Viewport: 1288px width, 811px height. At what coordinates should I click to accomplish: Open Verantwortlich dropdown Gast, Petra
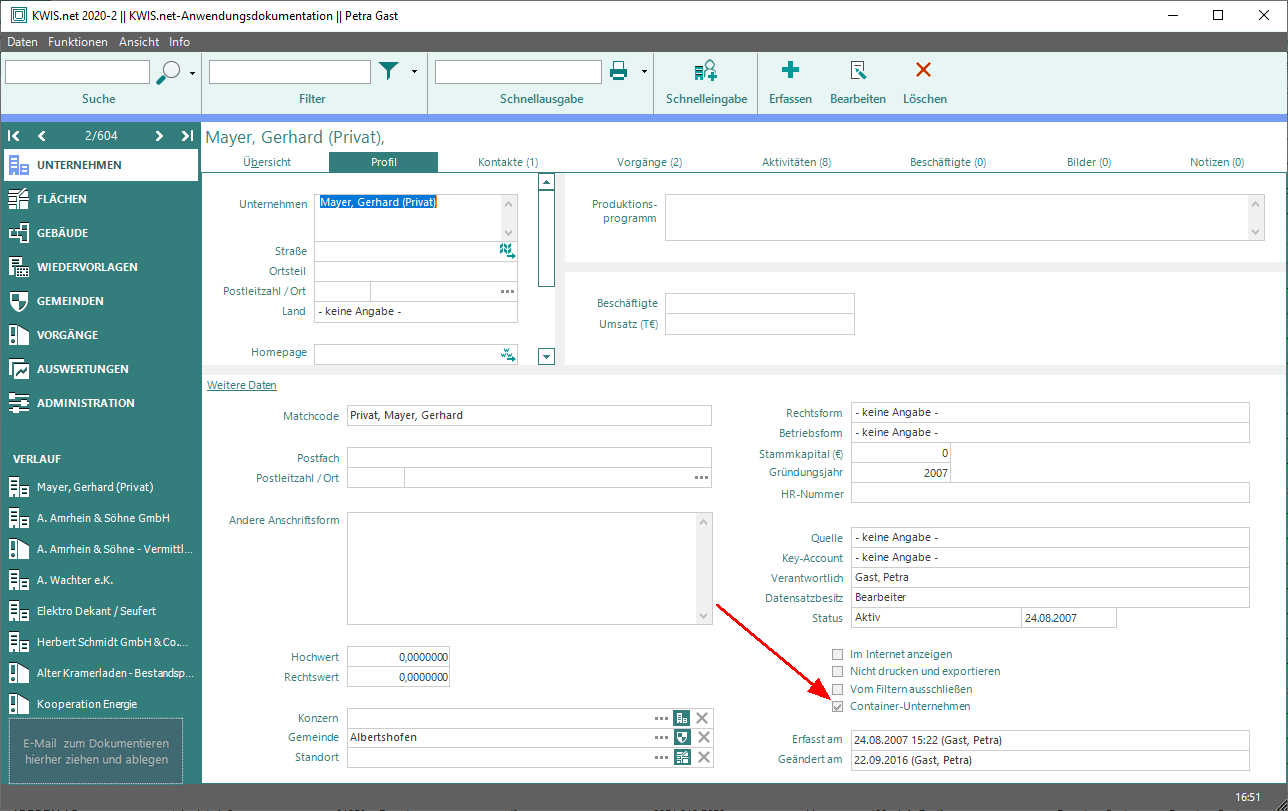(x=1050, y=577)
